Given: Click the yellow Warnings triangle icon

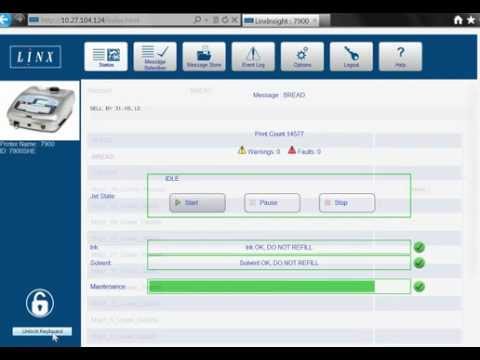Looking at the screenshot, I should (242, 150).
